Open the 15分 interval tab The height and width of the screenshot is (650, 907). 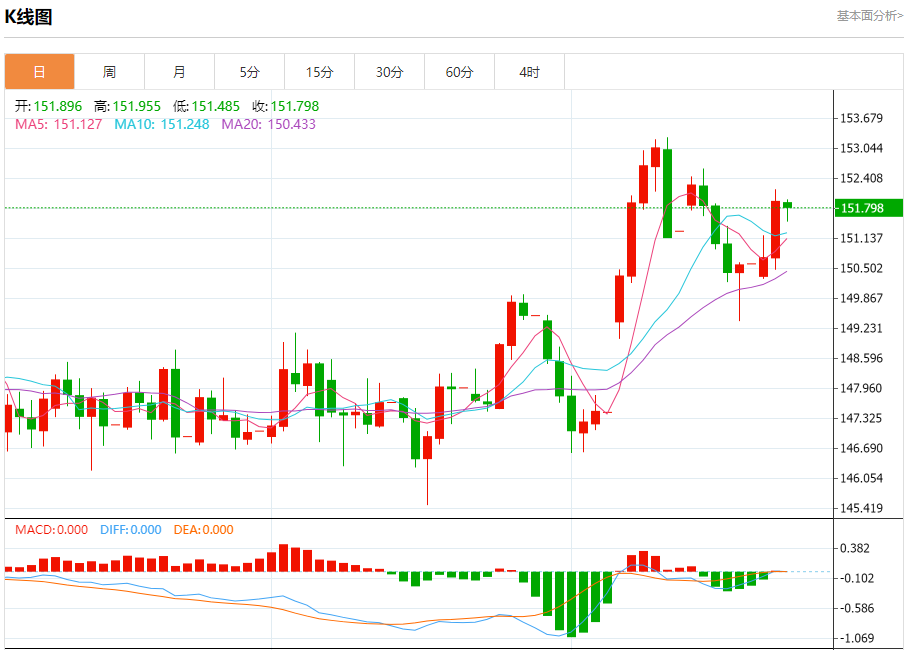pyautogui.click(x=319, y=72)
